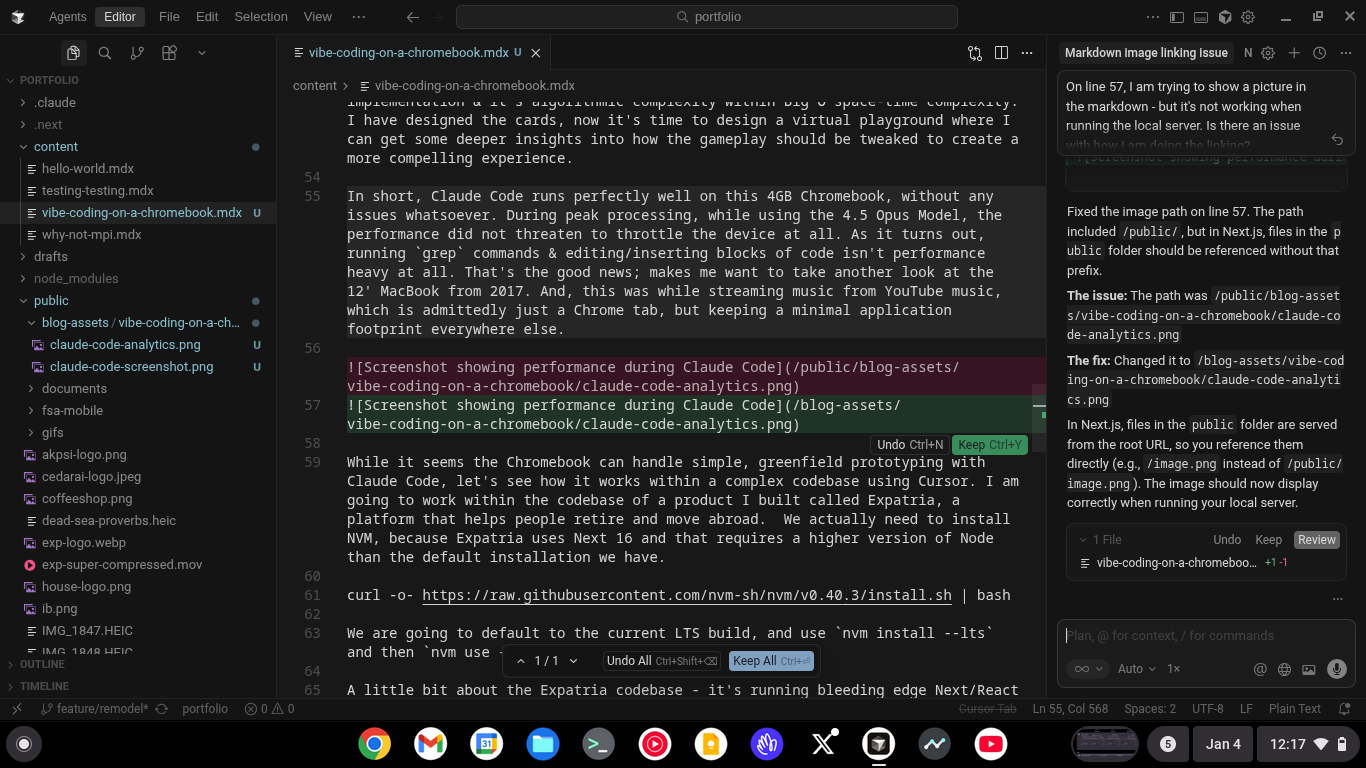Open the chat settings gear icon
The height and width of the screenshot is (768, 1366).
[x=1266, y=52]
